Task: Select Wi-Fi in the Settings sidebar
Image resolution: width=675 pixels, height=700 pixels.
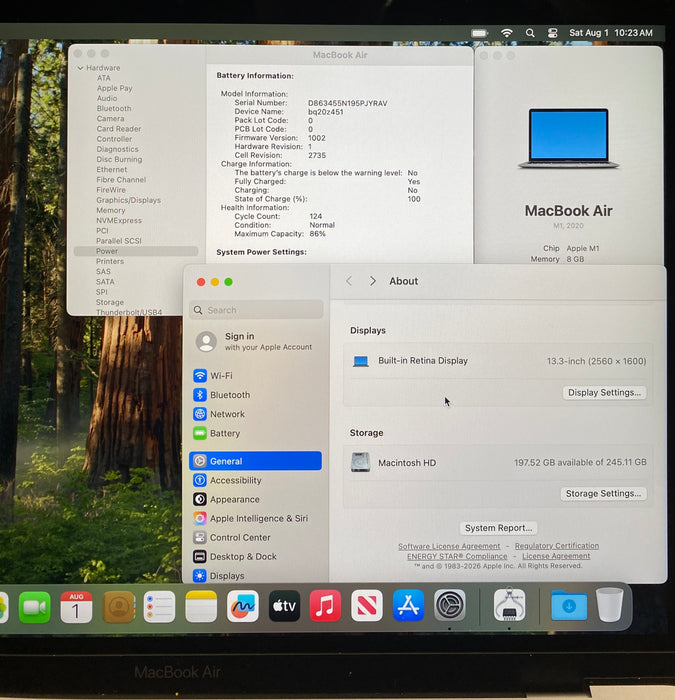Action: tap(256, 375)
